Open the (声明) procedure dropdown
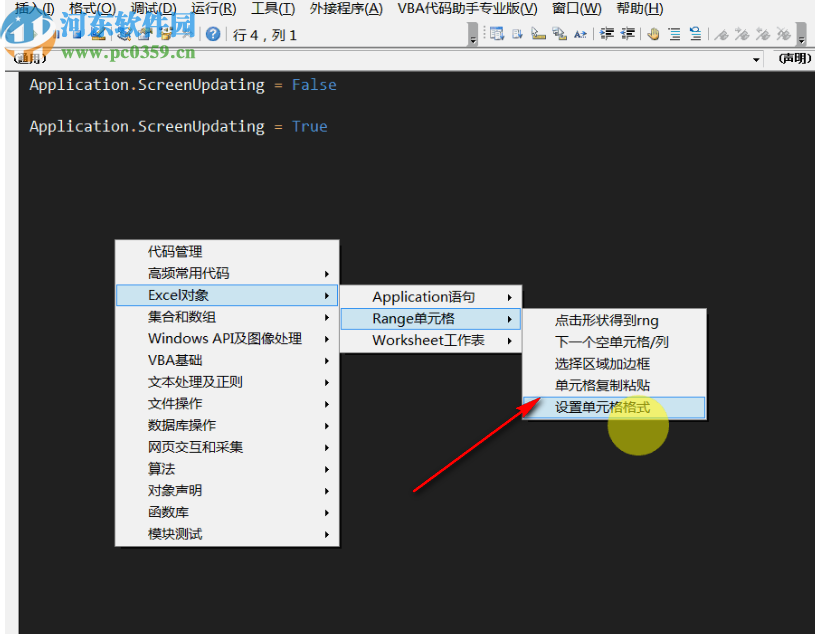This screenshot has height=634, width=815. point(794,59)
